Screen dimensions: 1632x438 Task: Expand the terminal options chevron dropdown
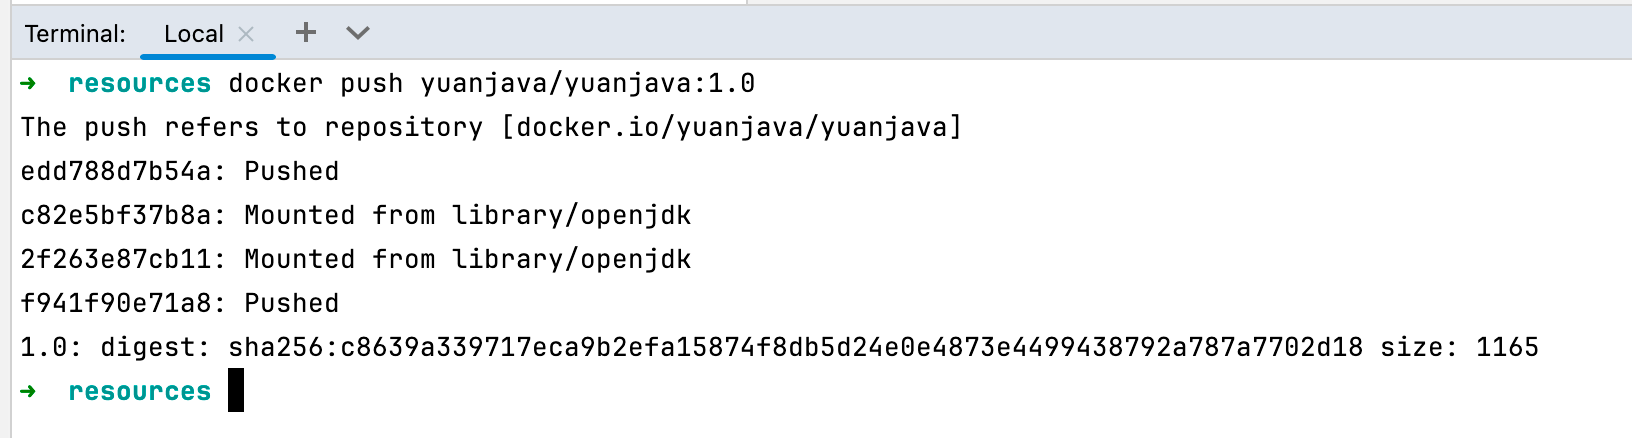point(358,33)
